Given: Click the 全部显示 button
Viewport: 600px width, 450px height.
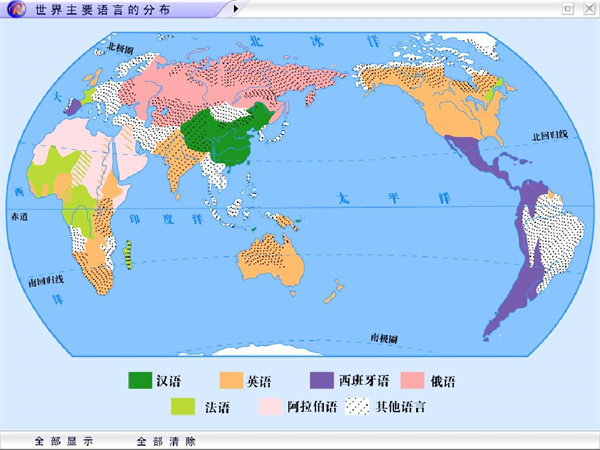Looking at the screenshot, I should 64,440.
